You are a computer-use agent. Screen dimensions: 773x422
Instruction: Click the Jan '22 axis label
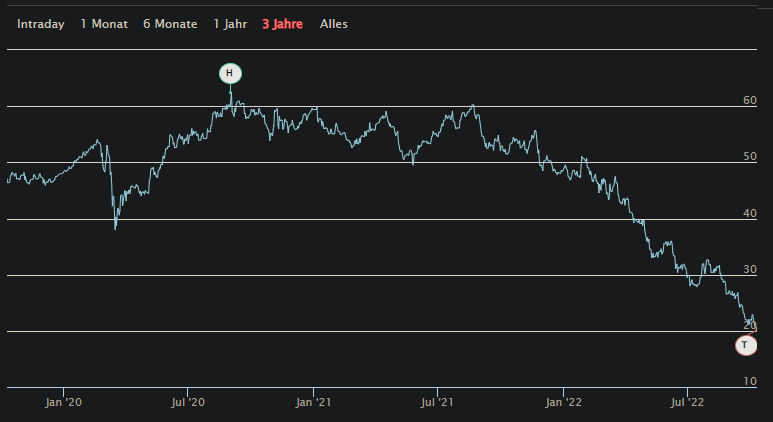563,402
